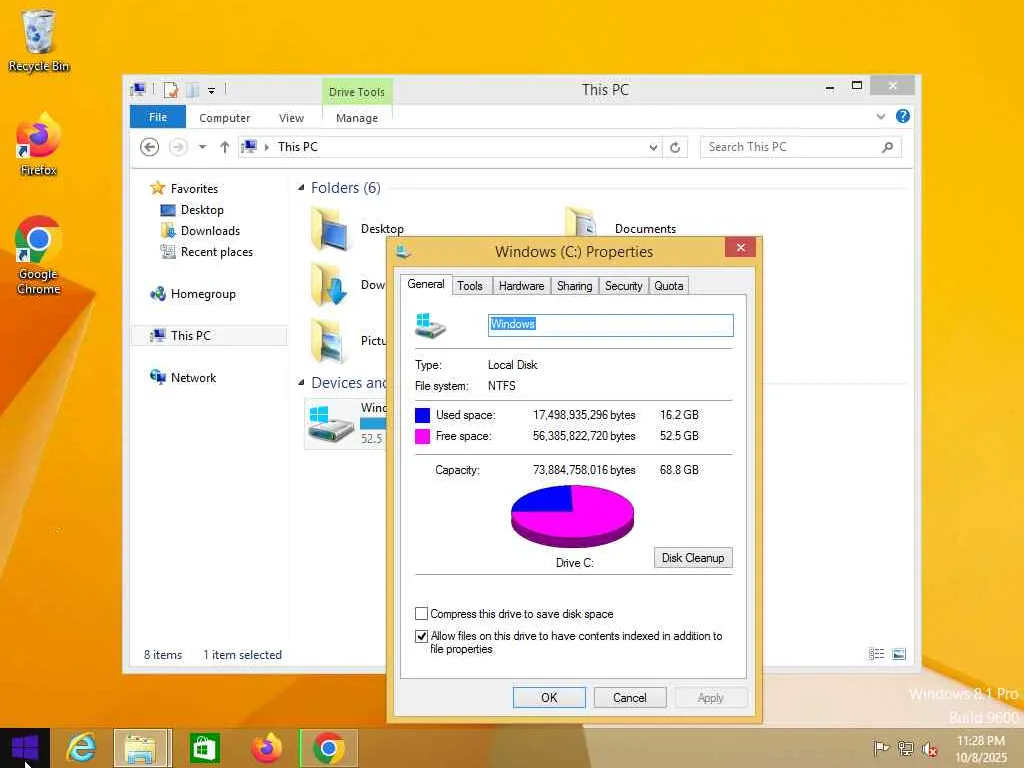Click the Properties quick access toolbar icon

(171, 89)
